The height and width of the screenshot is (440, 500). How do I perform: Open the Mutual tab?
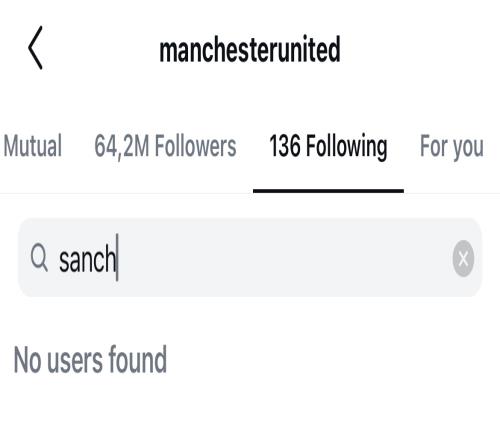point(32,146)
